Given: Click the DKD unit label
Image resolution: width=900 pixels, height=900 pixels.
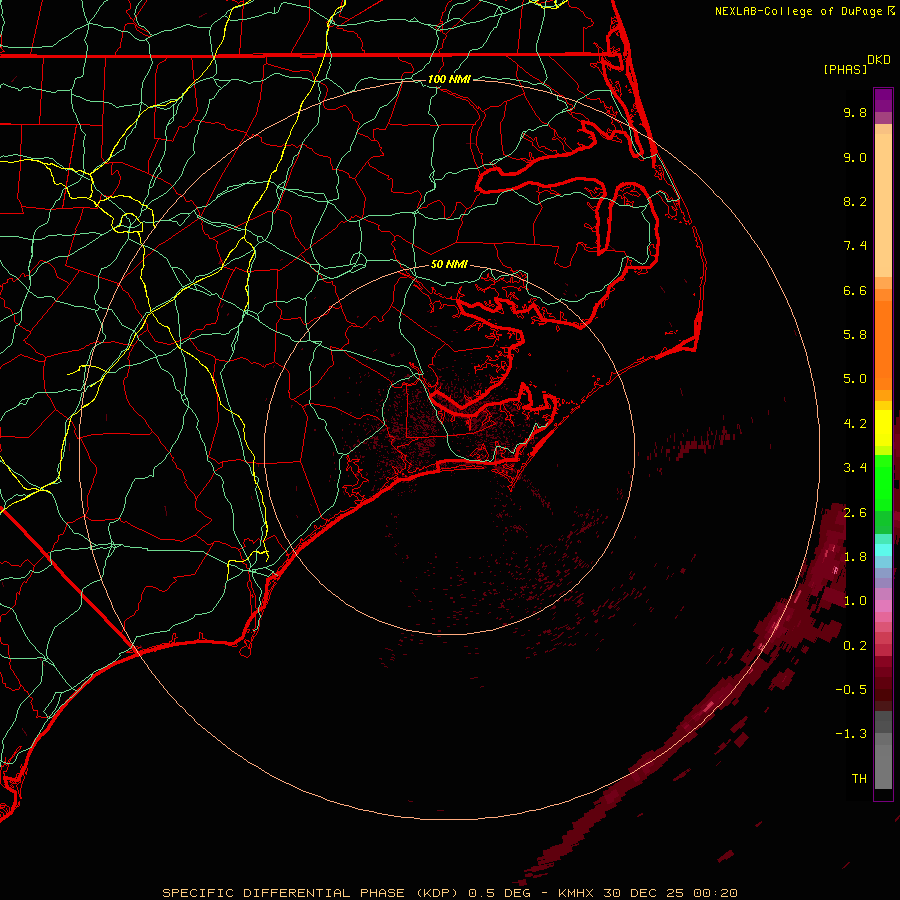Looking at the screenshot, I should [x=879, y=60].
